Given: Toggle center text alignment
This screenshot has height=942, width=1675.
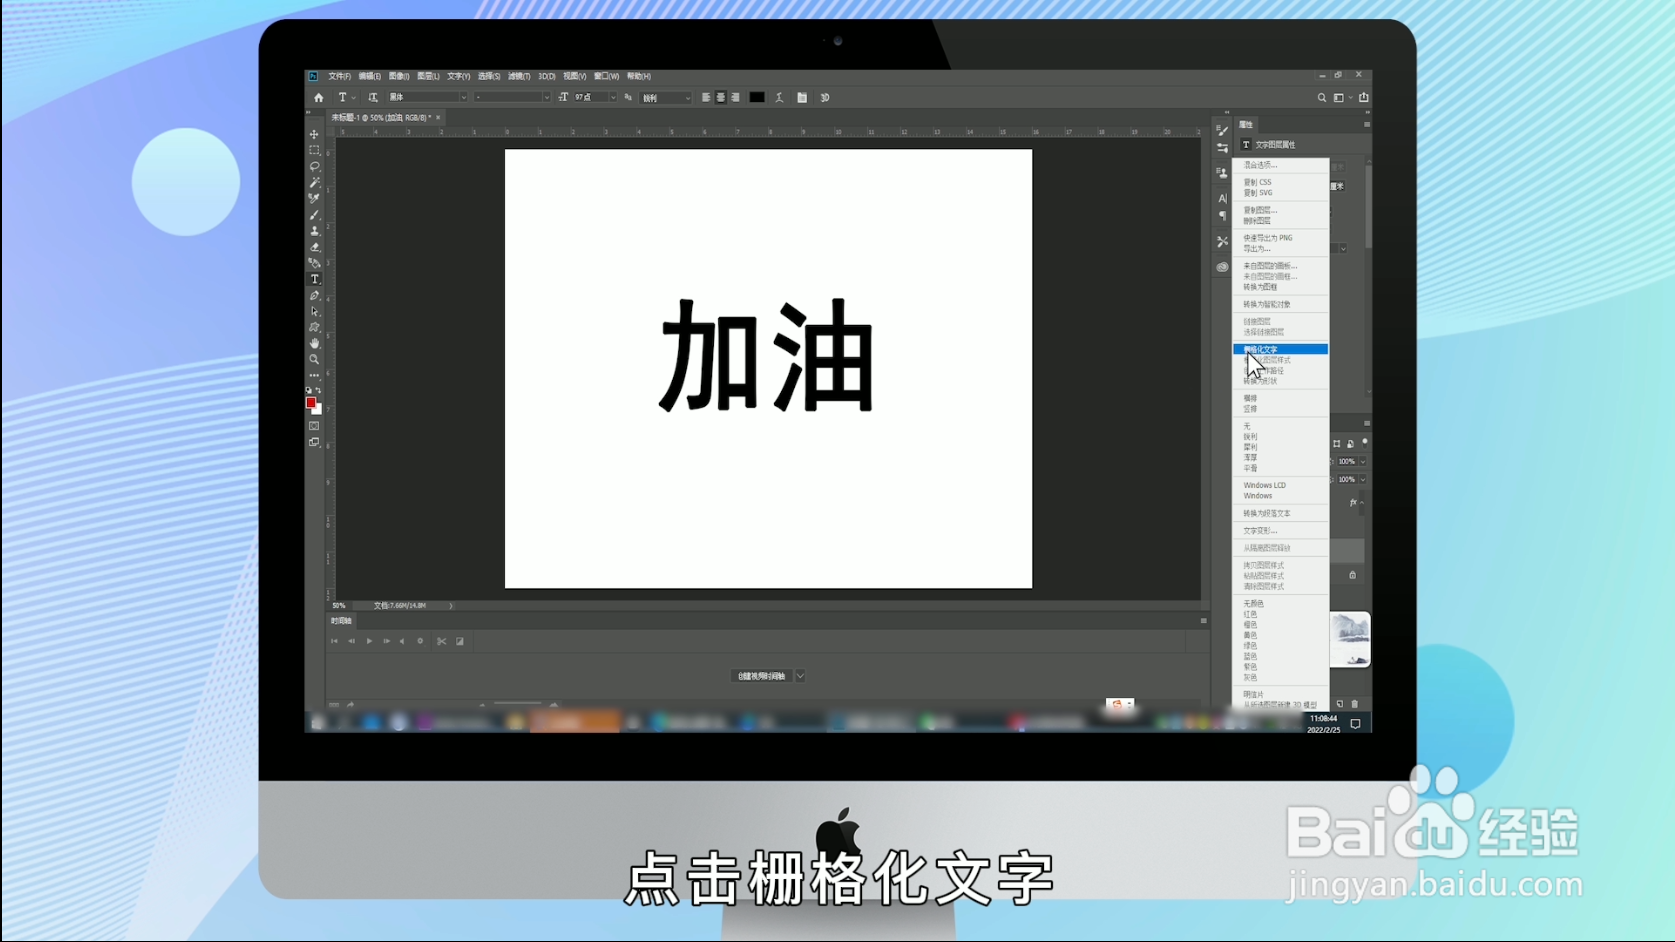Looking at the screenshot, I should tap(720, 98).
